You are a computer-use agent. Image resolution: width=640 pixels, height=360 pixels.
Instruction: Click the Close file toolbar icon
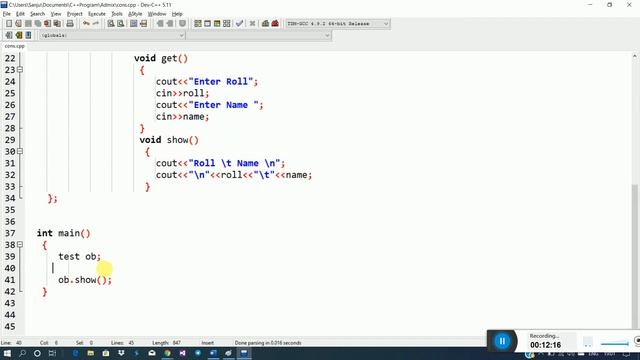(47, 24)
